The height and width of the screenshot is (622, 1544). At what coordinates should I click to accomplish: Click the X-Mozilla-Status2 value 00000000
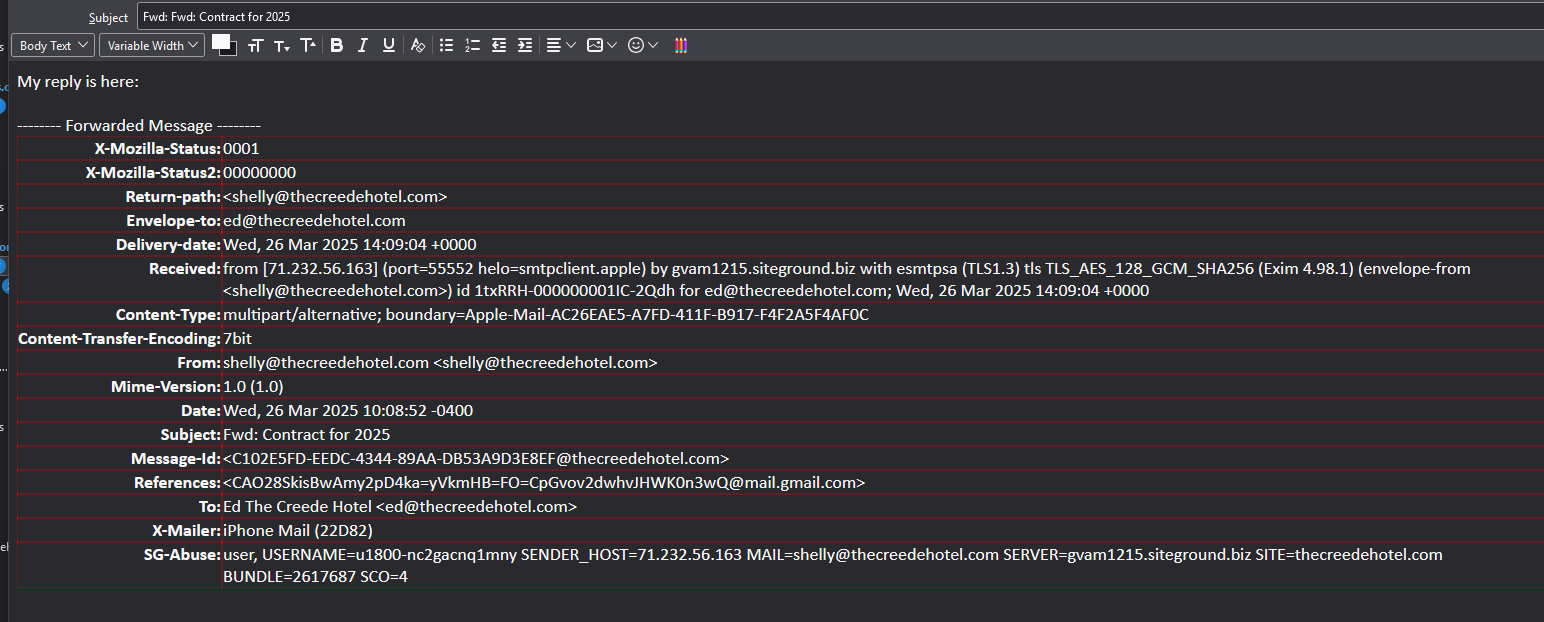coord(259,173)
